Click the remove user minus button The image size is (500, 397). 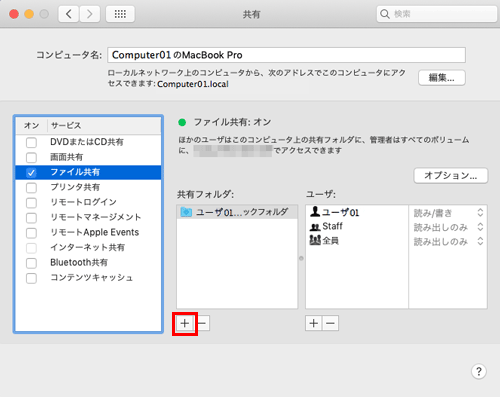tap(330, 323)
